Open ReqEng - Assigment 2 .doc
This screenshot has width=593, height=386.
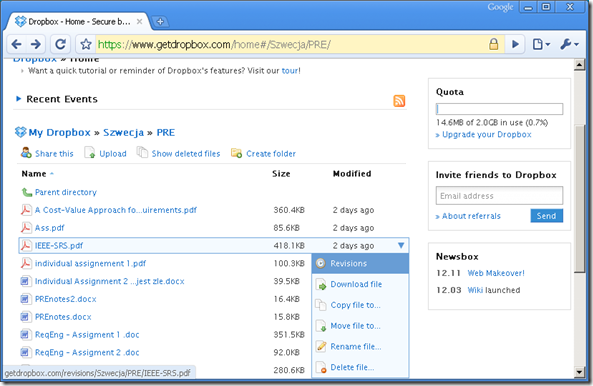click(87, 352)
